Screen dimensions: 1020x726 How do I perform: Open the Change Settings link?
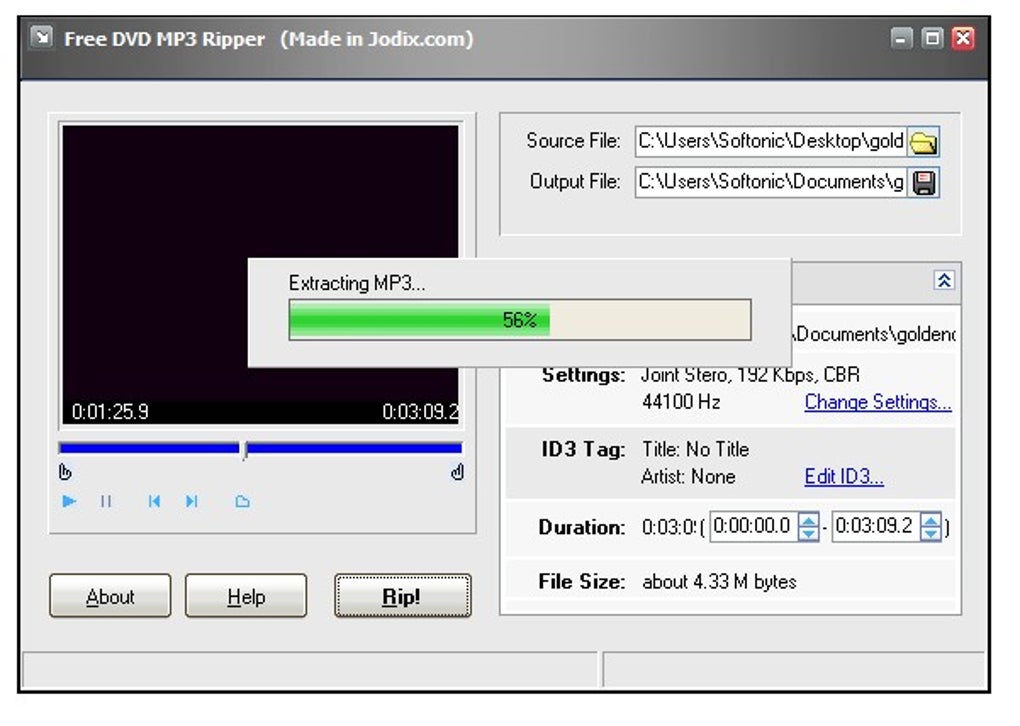pyautogui.click(x=878, y=402)
